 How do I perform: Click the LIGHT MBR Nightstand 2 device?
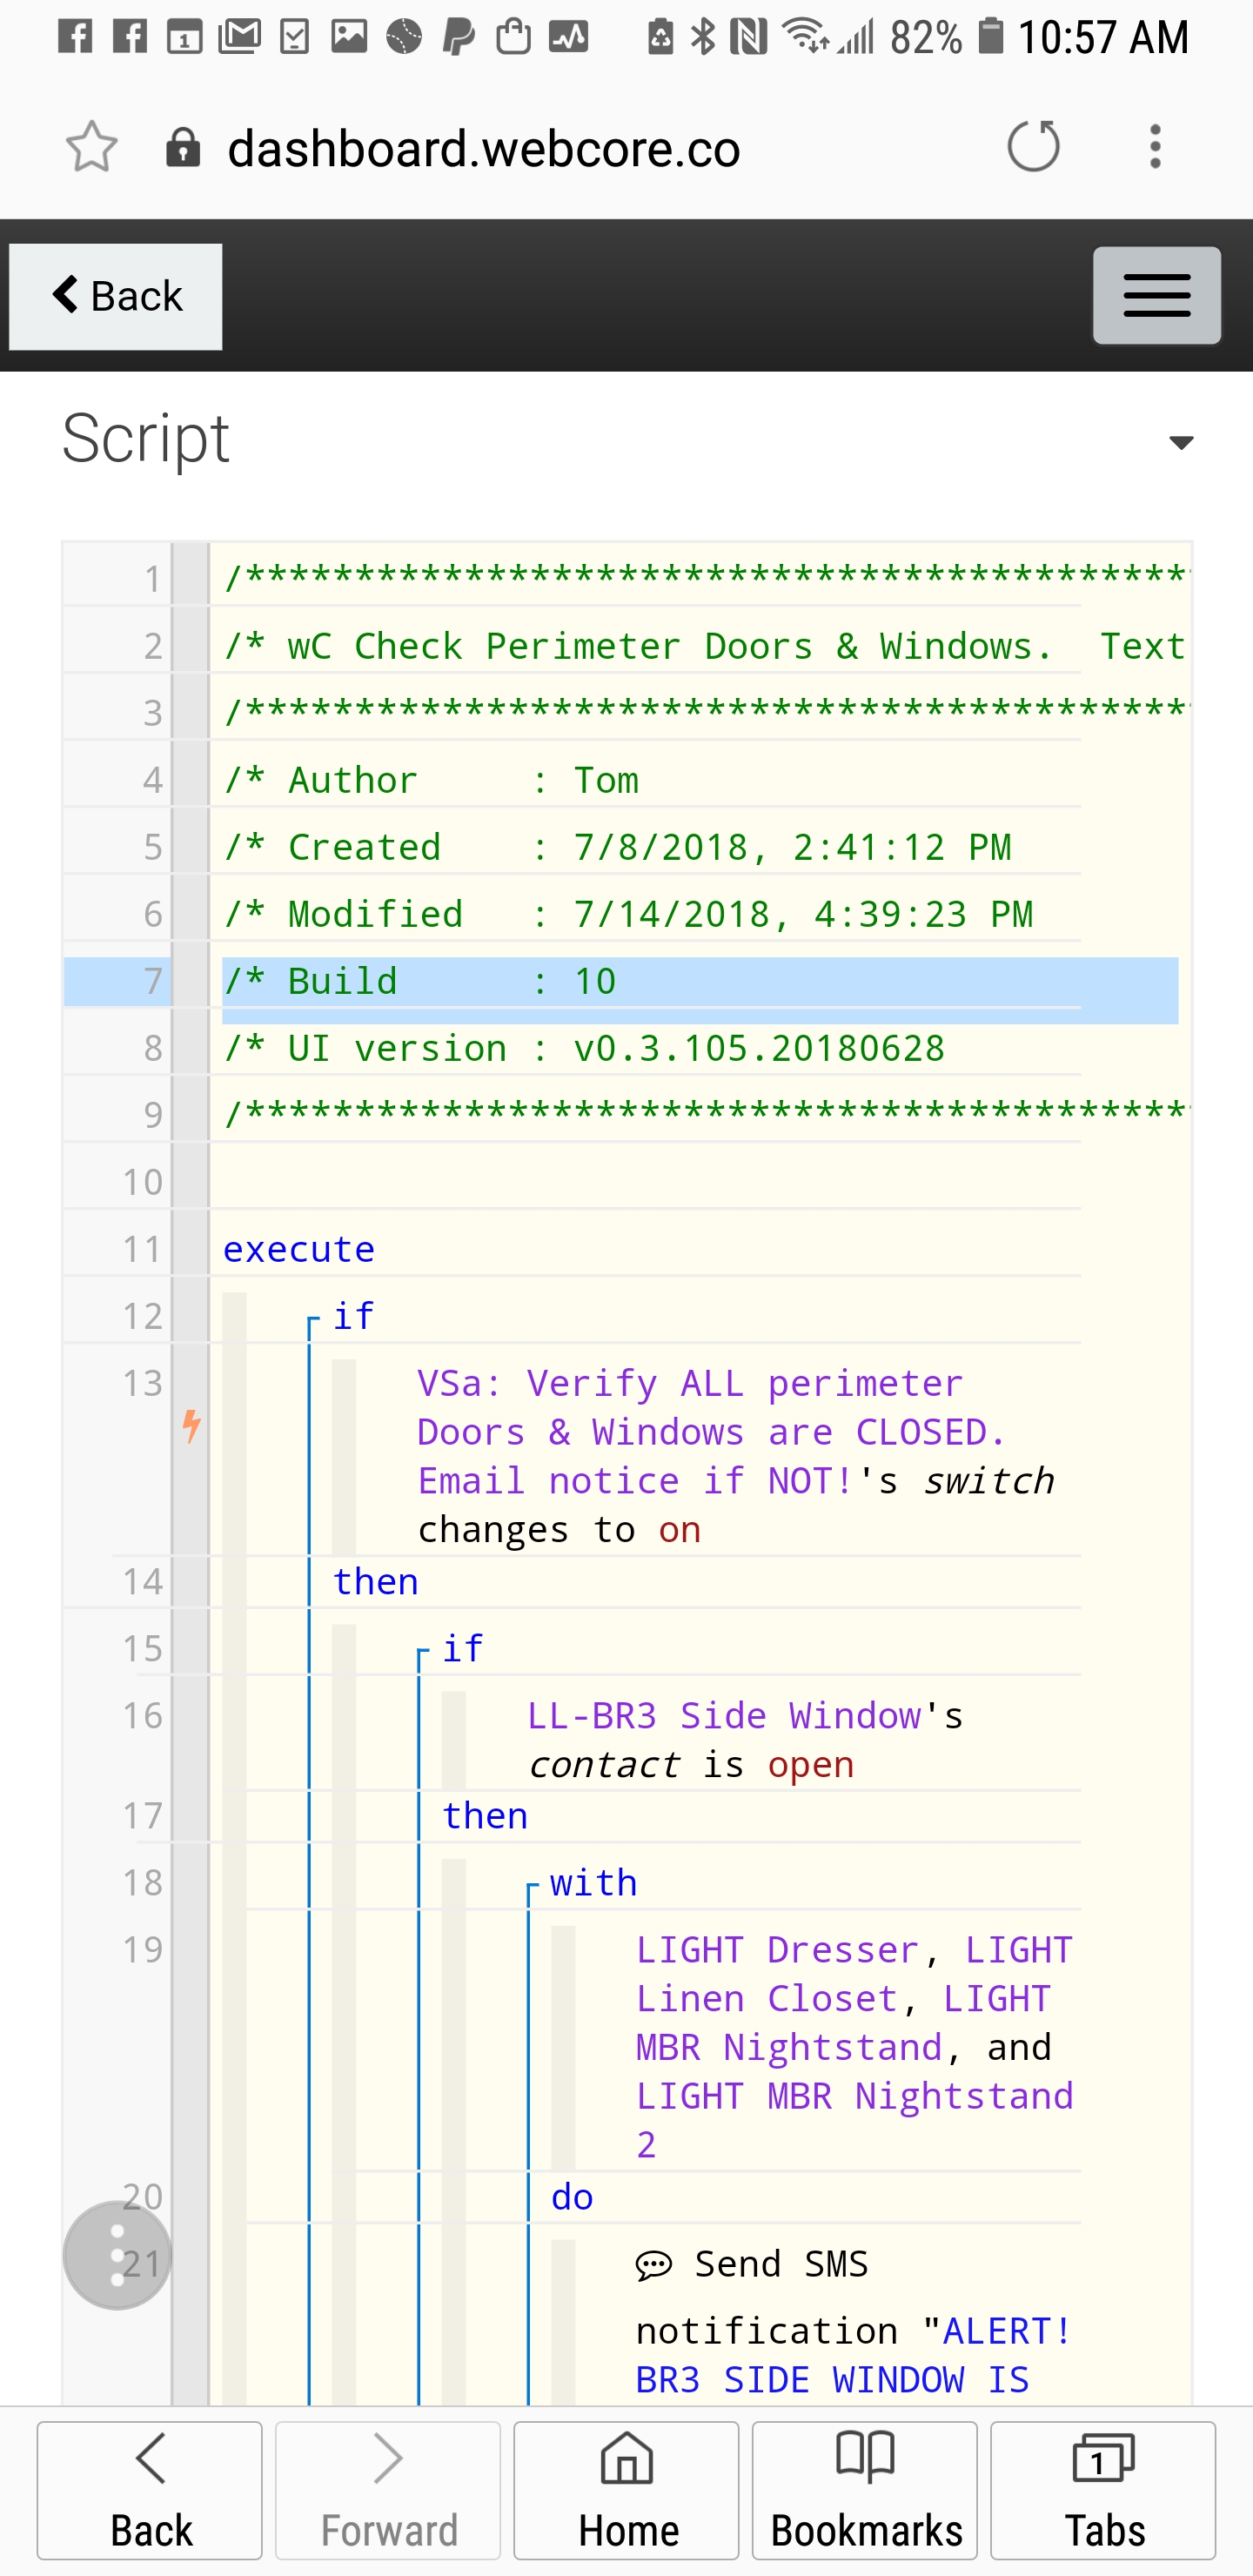(x=854, y=2120)
